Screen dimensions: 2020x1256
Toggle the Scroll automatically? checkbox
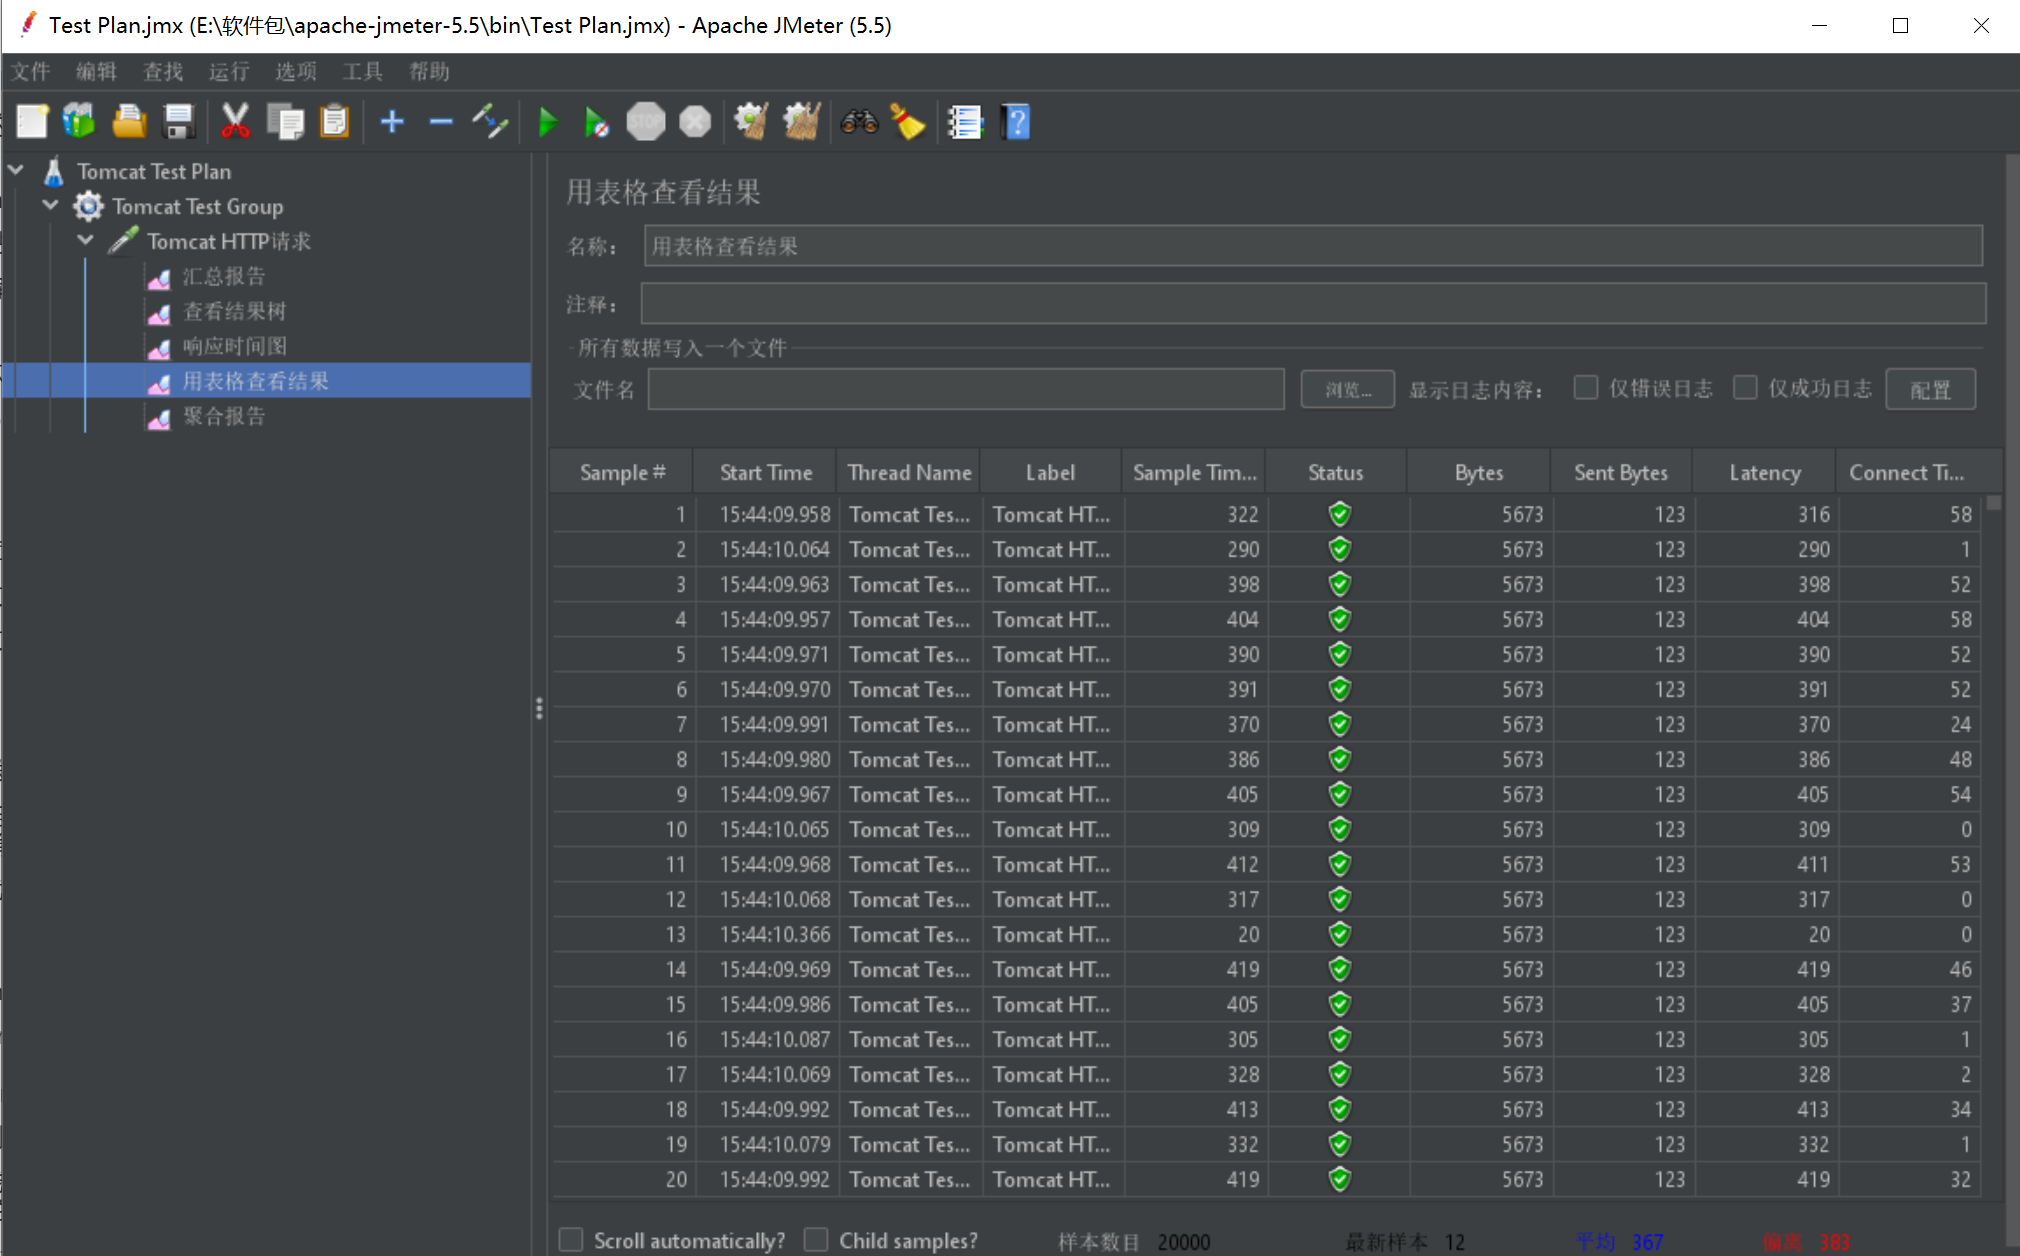click(571, 1240)
